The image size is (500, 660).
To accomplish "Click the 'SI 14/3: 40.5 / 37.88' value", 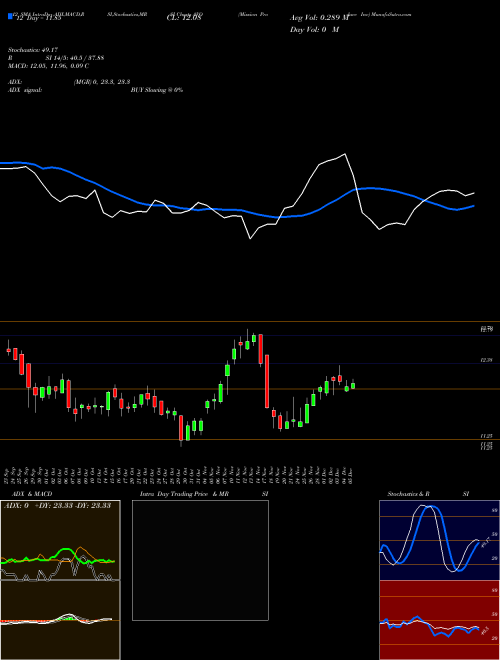I will pos(75,58).
